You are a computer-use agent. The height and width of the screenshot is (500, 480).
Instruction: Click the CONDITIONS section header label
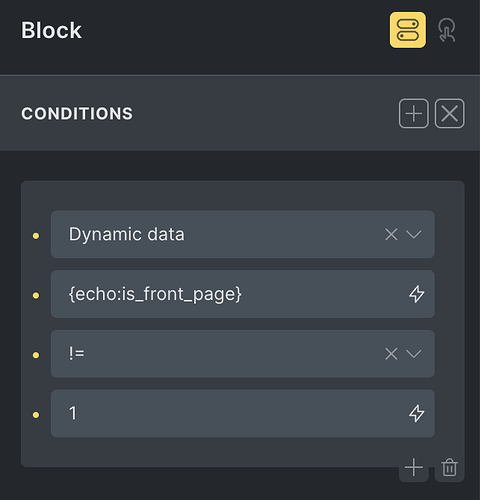pos(77,114)
